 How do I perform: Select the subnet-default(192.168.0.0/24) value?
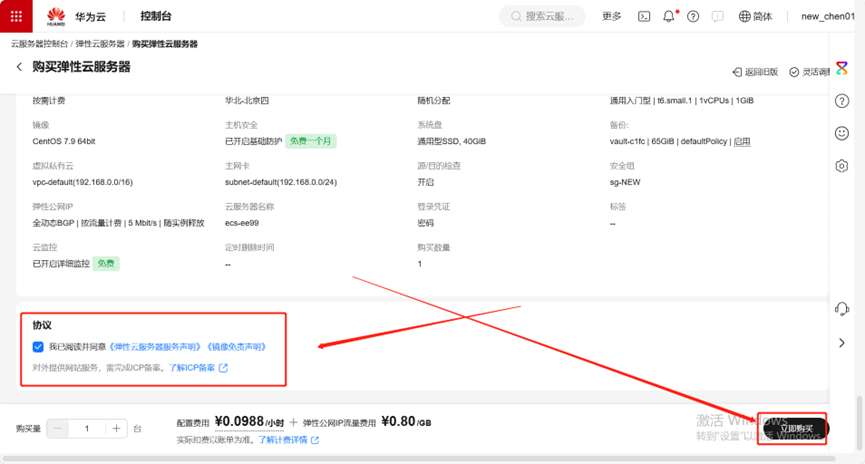[281, 182]
